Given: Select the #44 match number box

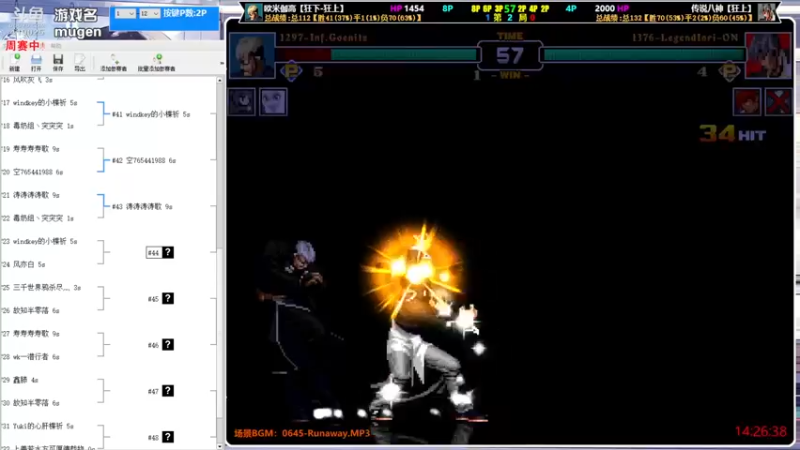Looking at the screenshot, I should (154, 253).
